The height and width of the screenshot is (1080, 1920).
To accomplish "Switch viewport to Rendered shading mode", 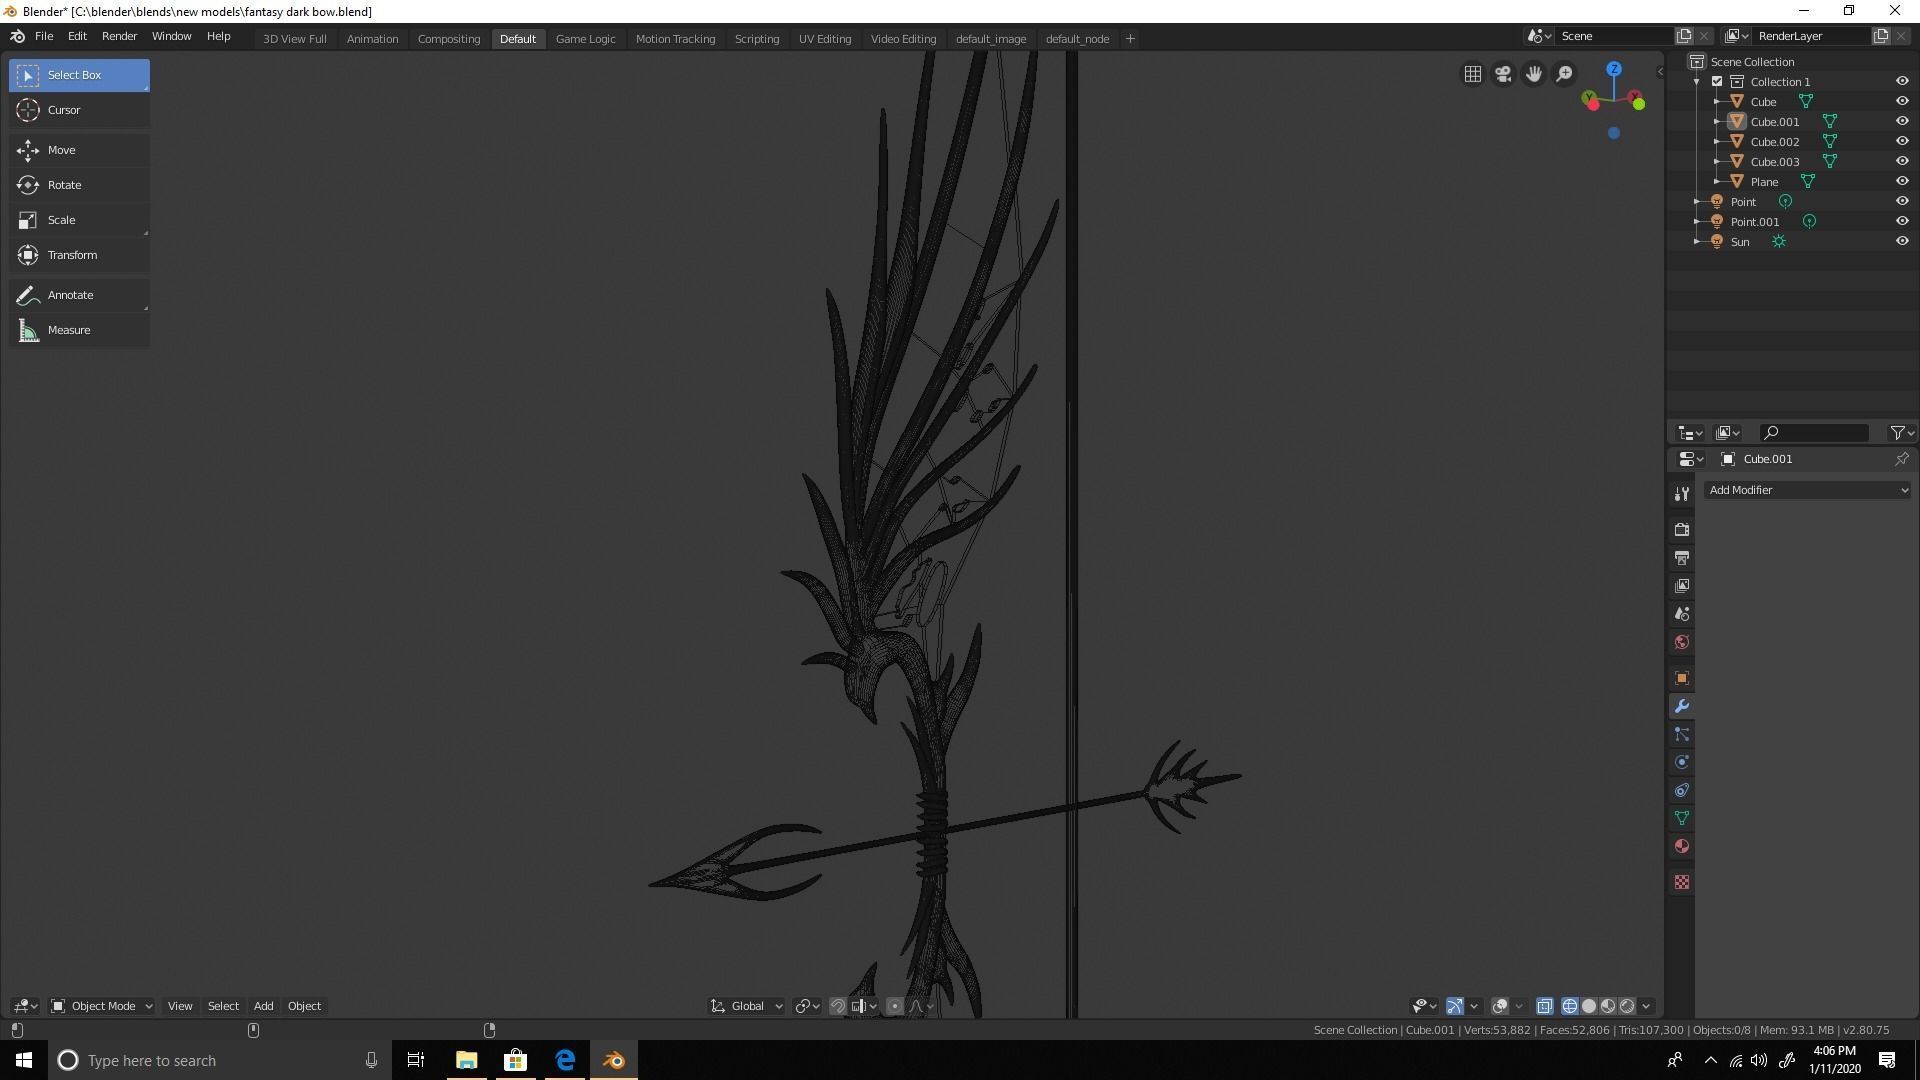I will pos(1628,1006).
